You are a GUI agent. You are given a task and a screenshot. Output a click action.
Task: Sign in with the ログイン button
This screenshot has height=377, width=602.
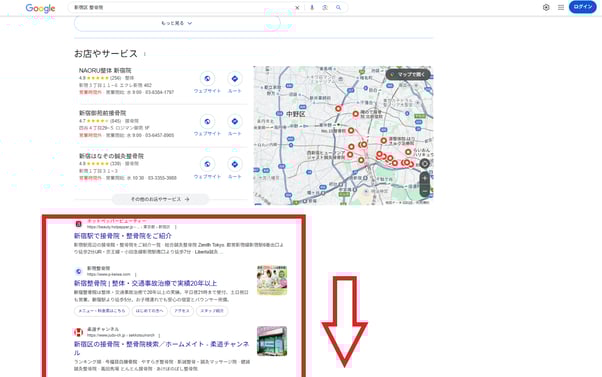click(582, 7)
